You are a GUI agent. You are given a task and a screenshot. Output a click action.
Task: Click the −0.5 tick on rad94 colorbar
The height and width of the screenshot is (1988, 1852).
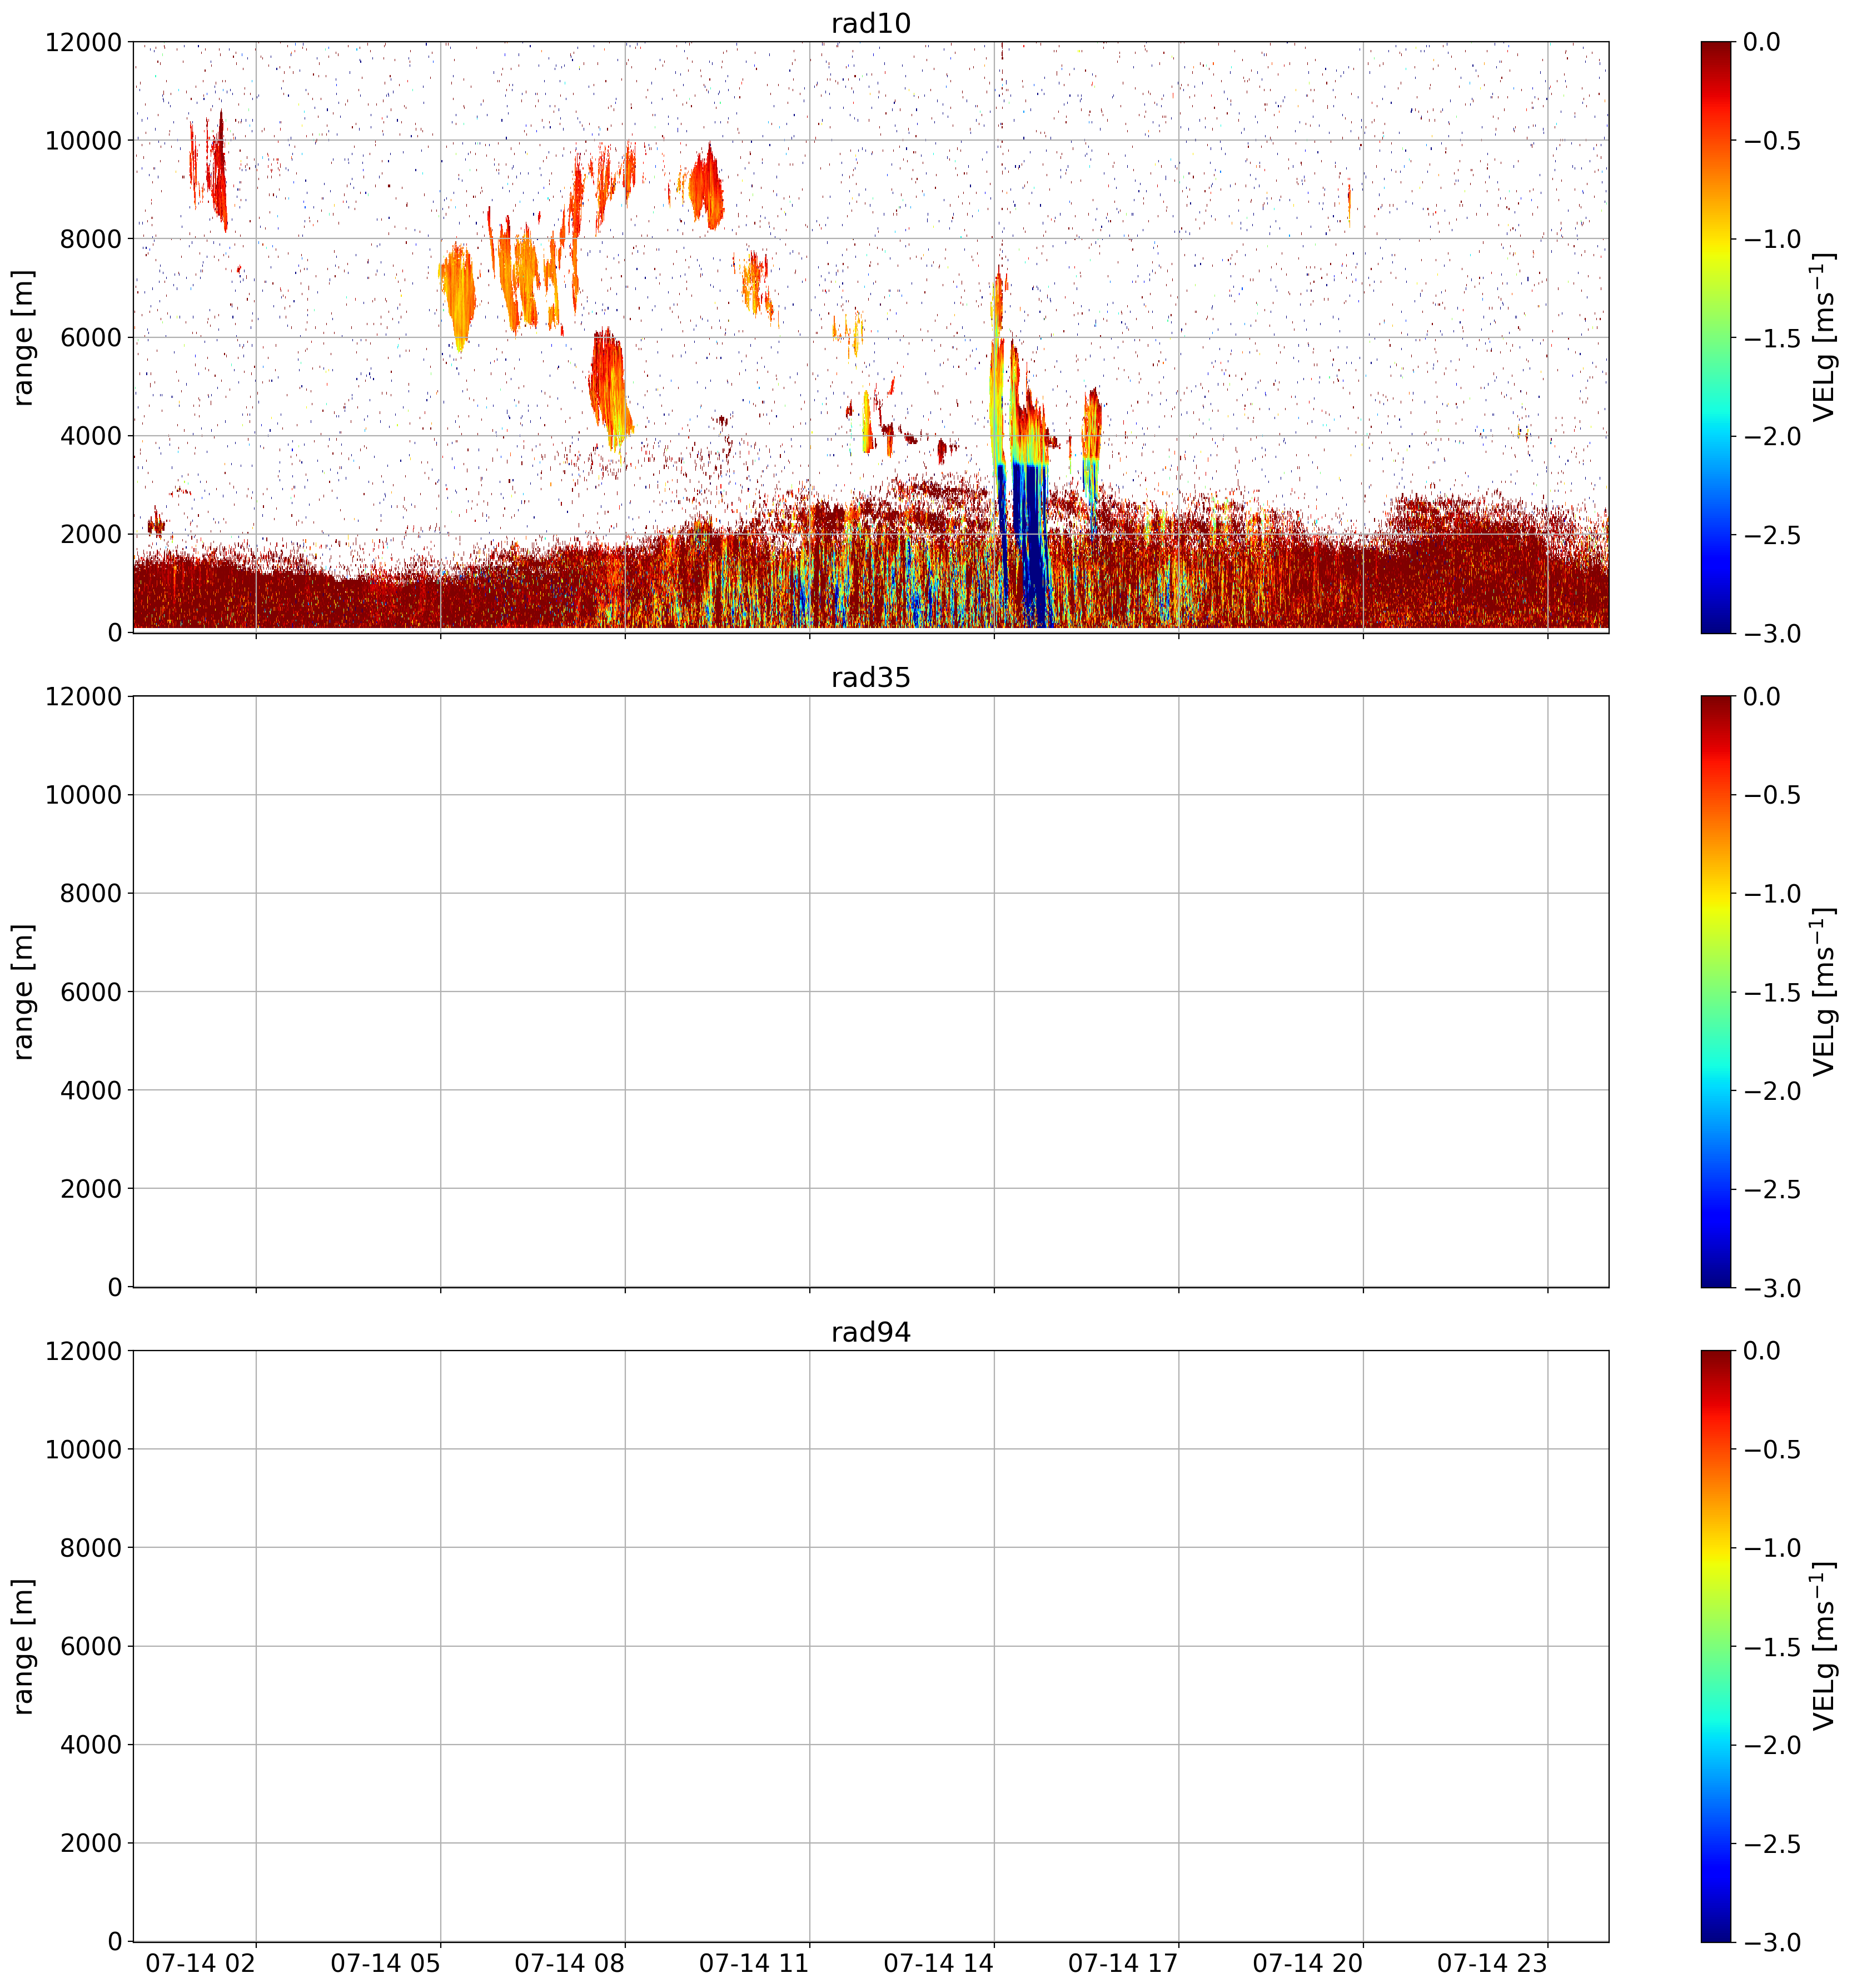pos(1772,1449)
